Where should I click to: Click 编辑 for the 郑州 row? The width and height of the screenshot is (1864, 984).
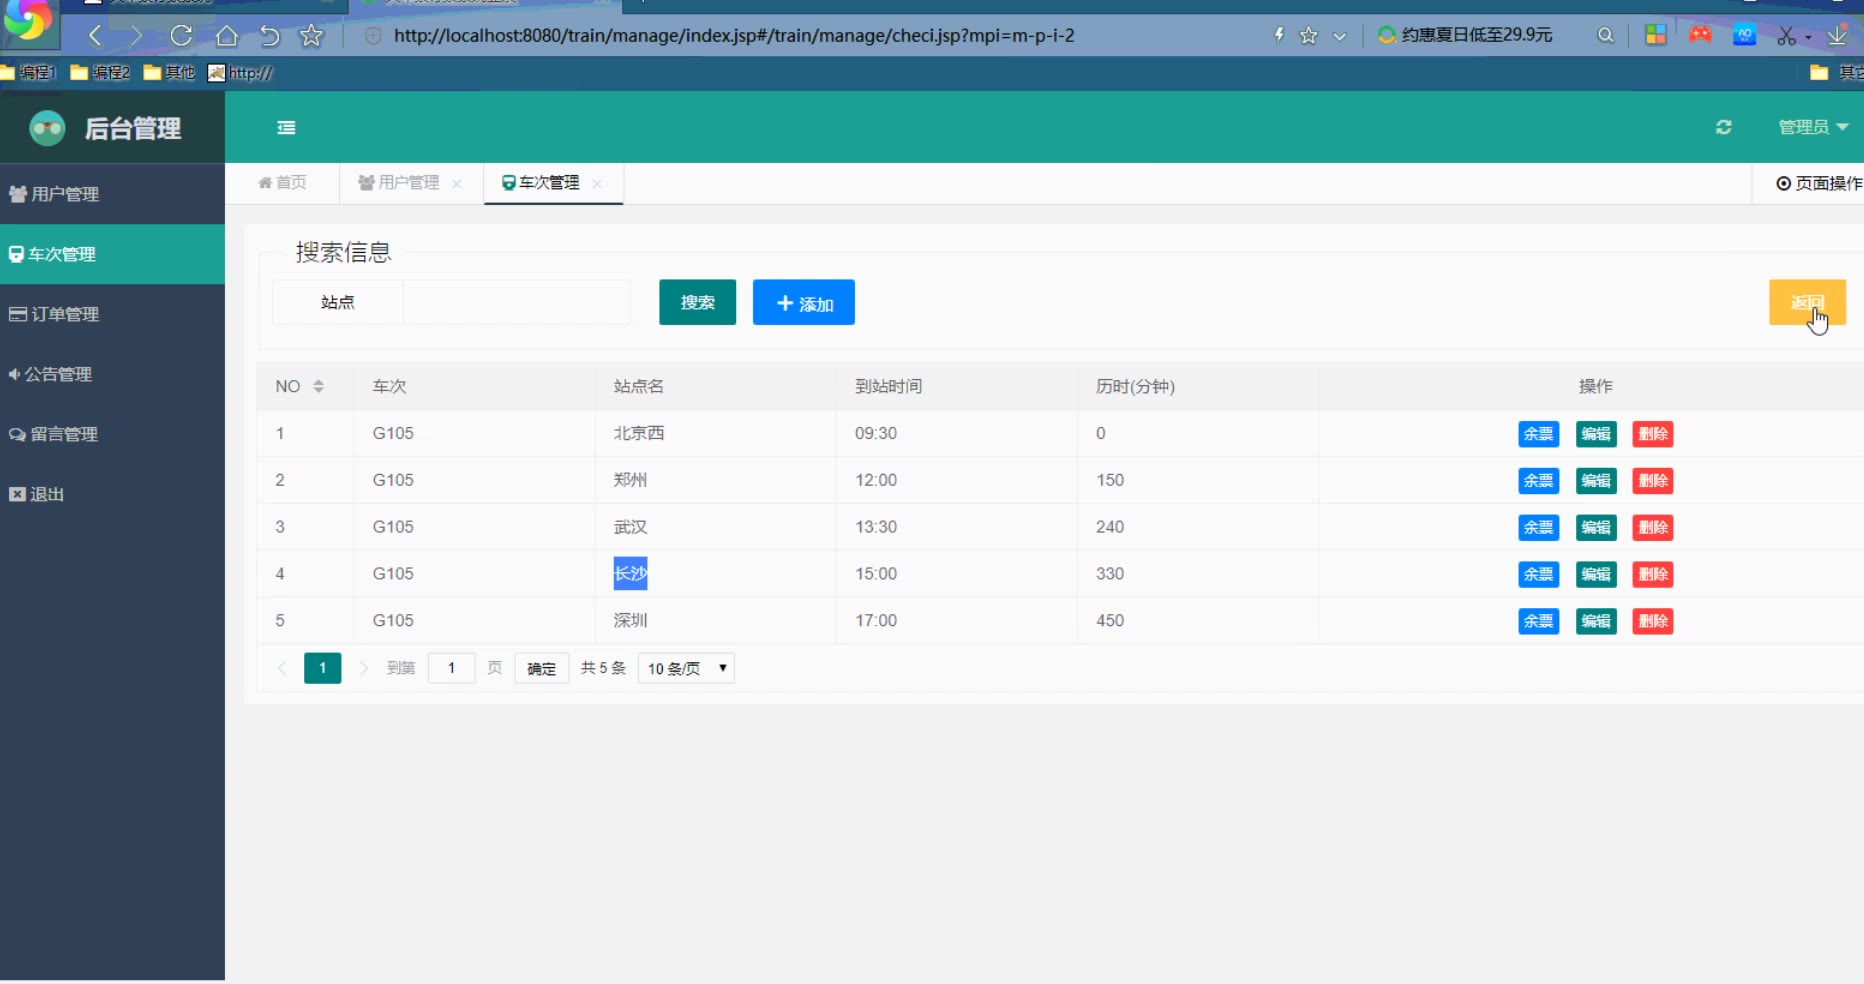point(1596,481)
